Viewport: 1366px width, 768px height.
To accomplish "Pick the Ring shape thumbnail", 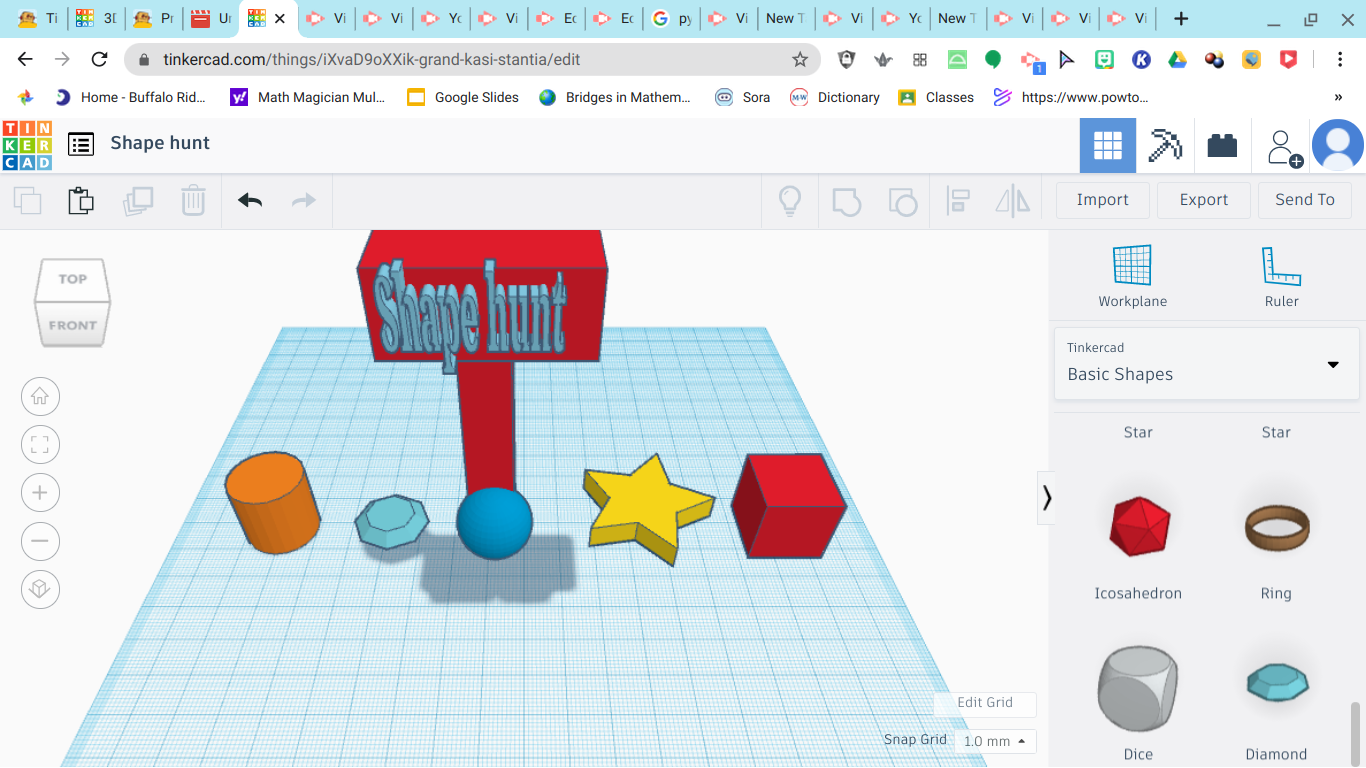I will coord(1276,527).
